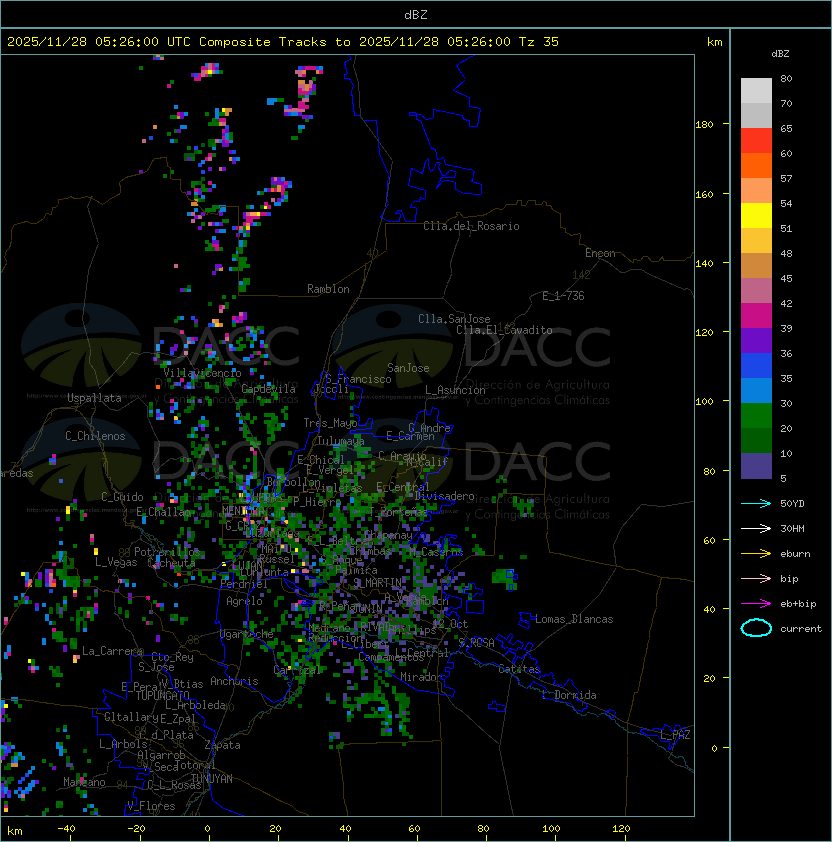Click the 'Agrelo' map label
The image size is (832, 842).
pos(244,601)
